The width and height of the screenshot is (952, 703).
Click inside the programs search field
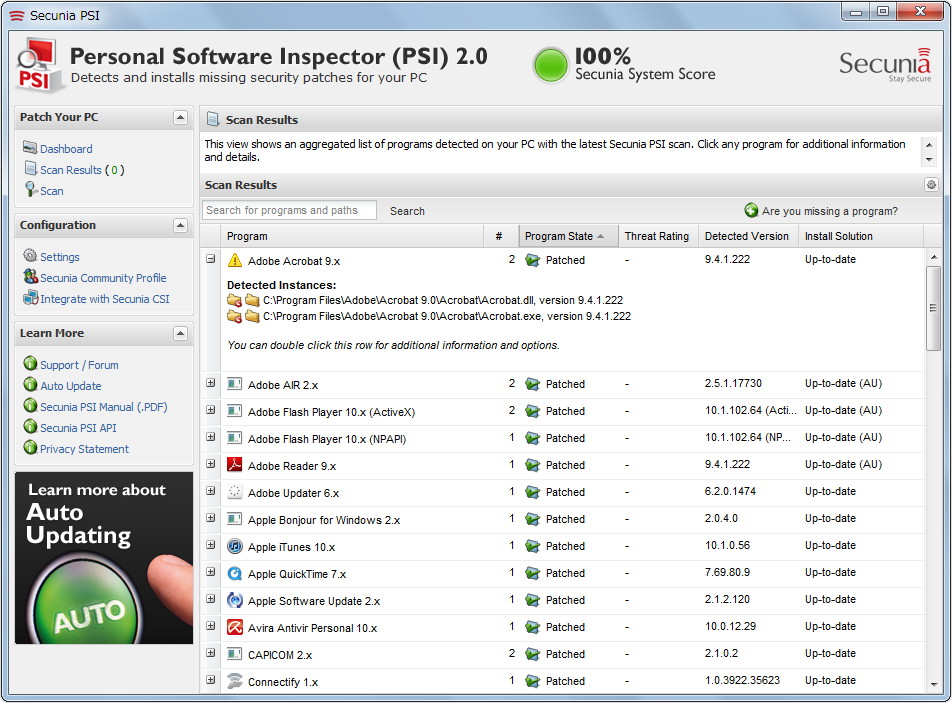click(x=288, y=210)
